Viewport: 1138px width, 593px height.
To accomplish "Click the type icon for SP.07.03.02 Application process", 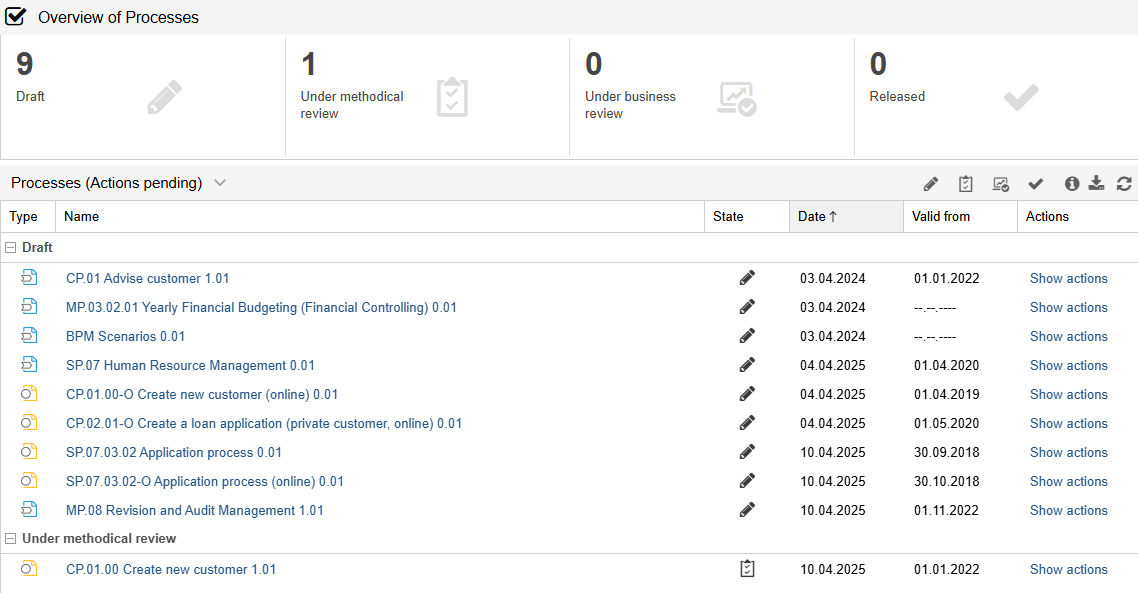I will coord(29,452).
